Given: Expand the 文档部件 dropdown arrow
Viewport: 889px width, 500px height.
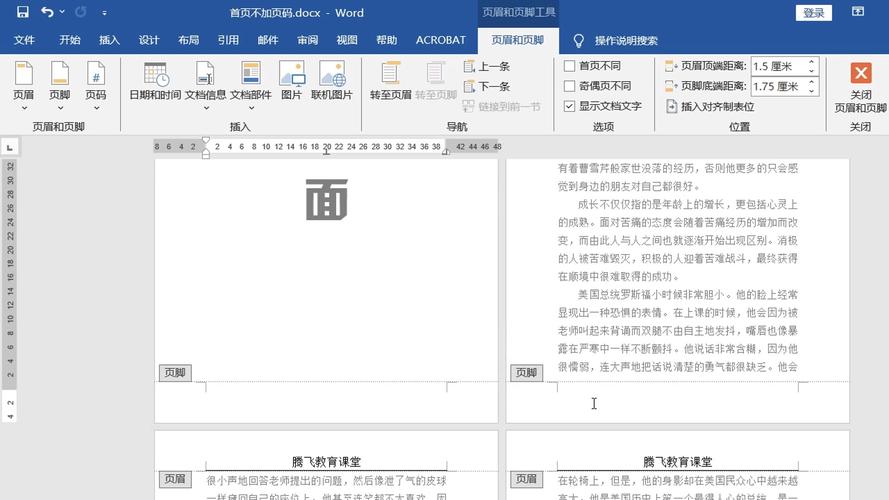Looking at the screenshot, I should [x=251, y=108].
